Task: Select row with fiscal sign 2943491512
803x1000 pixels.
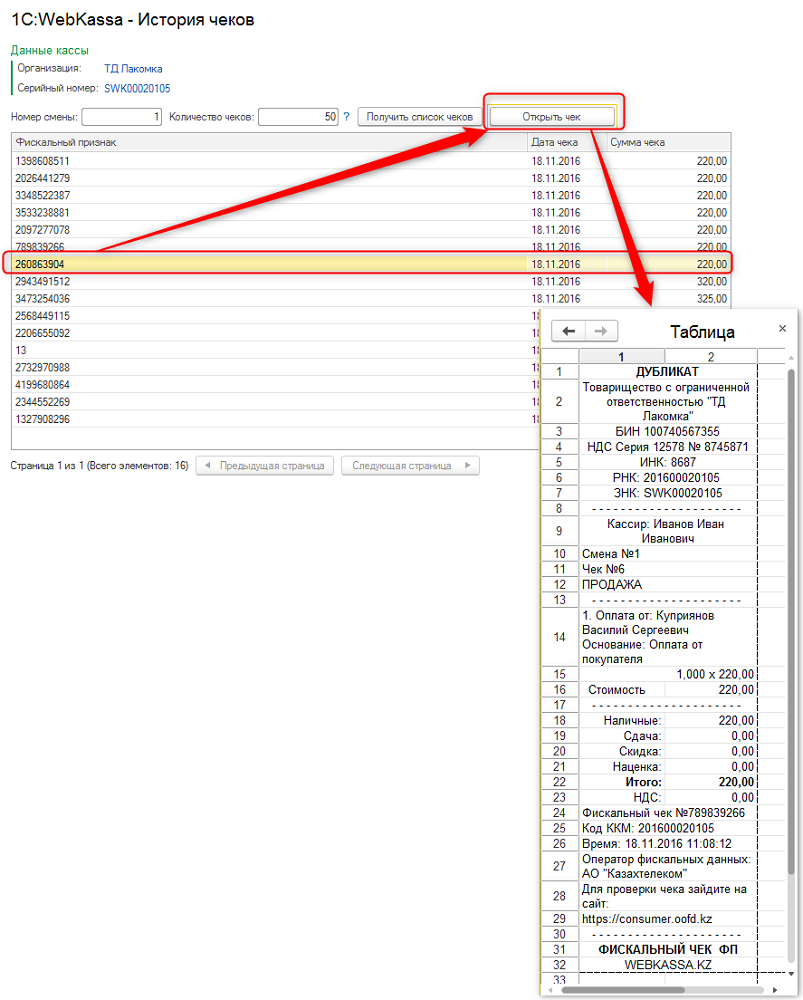Action: coord(268,282)
